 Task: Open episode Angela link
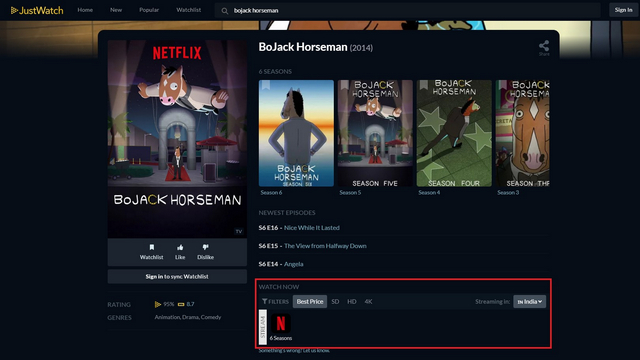(x=293, y=264)
